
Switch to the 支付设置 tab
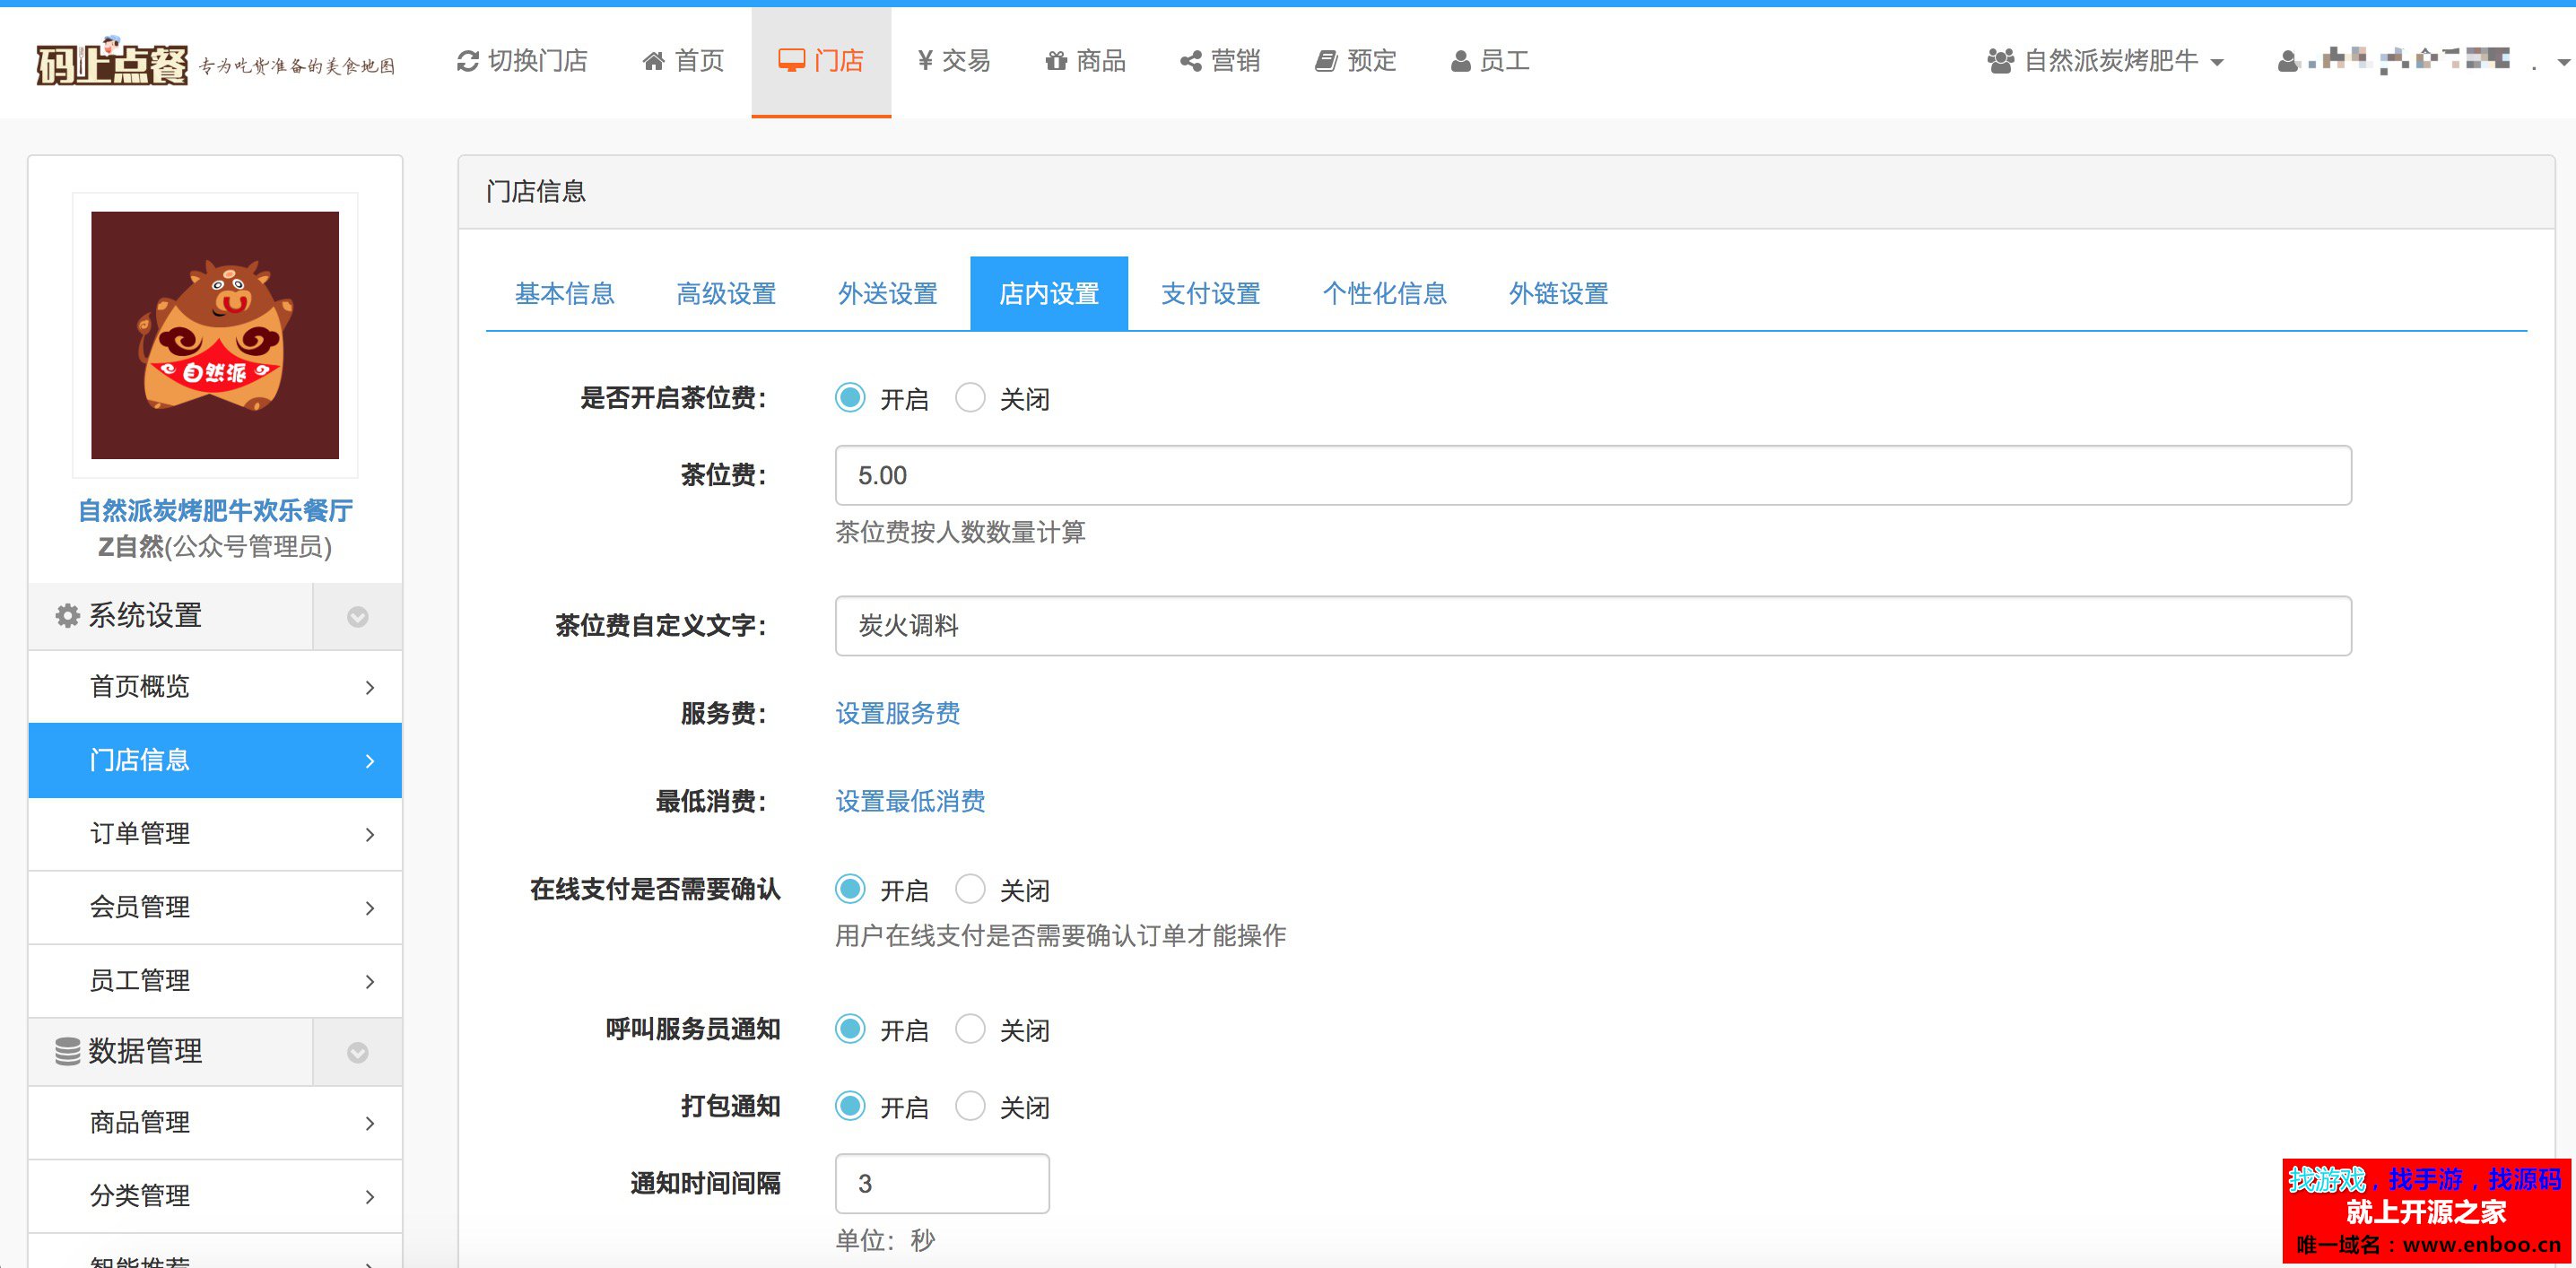(x=1211, y=294)
